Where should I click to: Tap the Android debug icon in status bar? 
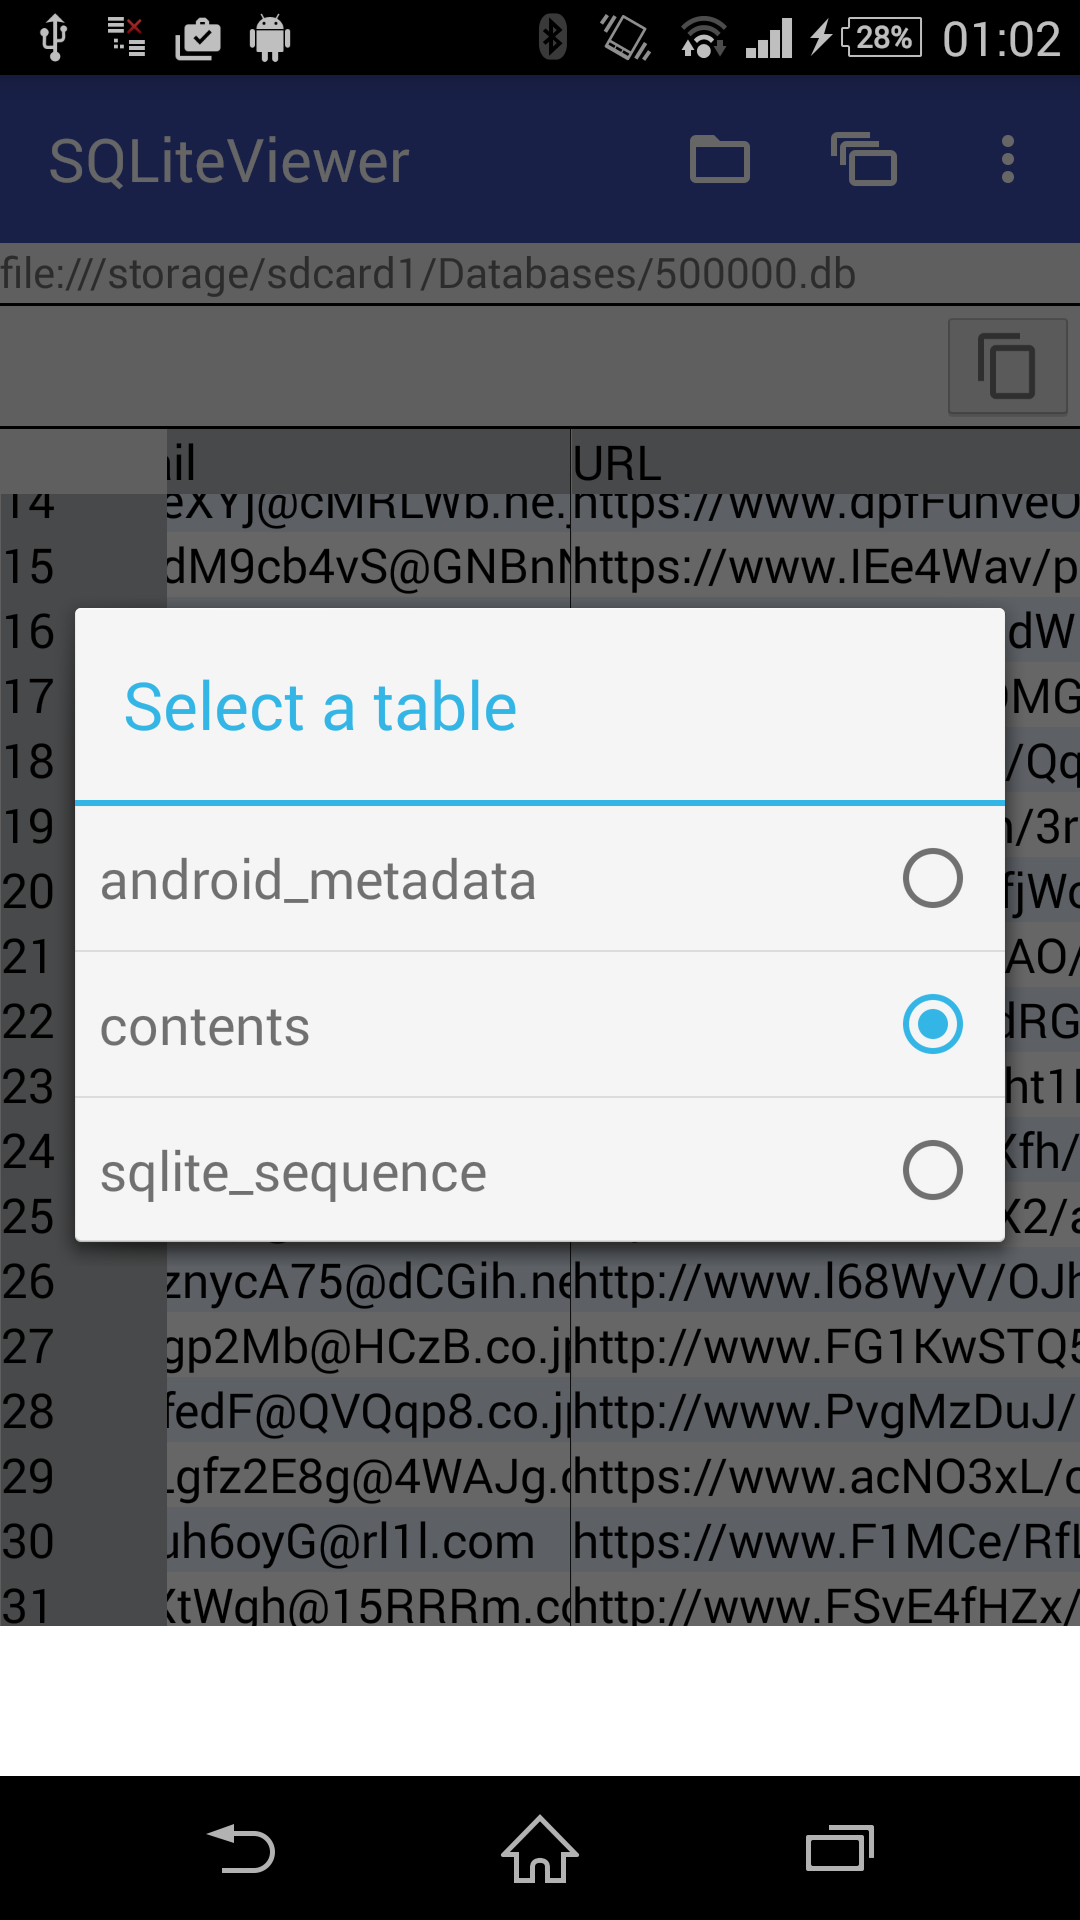269,39
